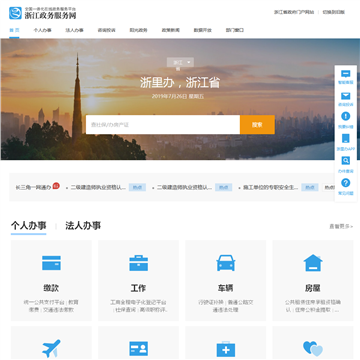Open the 缴款 card title

coord(51,288)
